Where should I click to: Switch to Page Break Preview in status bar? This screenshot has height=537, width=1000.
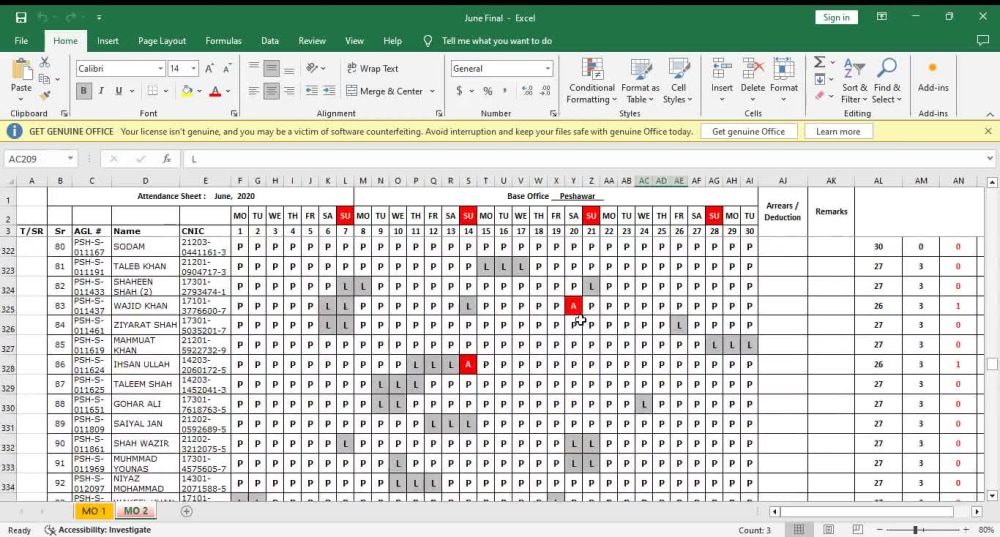click(857, 530)
